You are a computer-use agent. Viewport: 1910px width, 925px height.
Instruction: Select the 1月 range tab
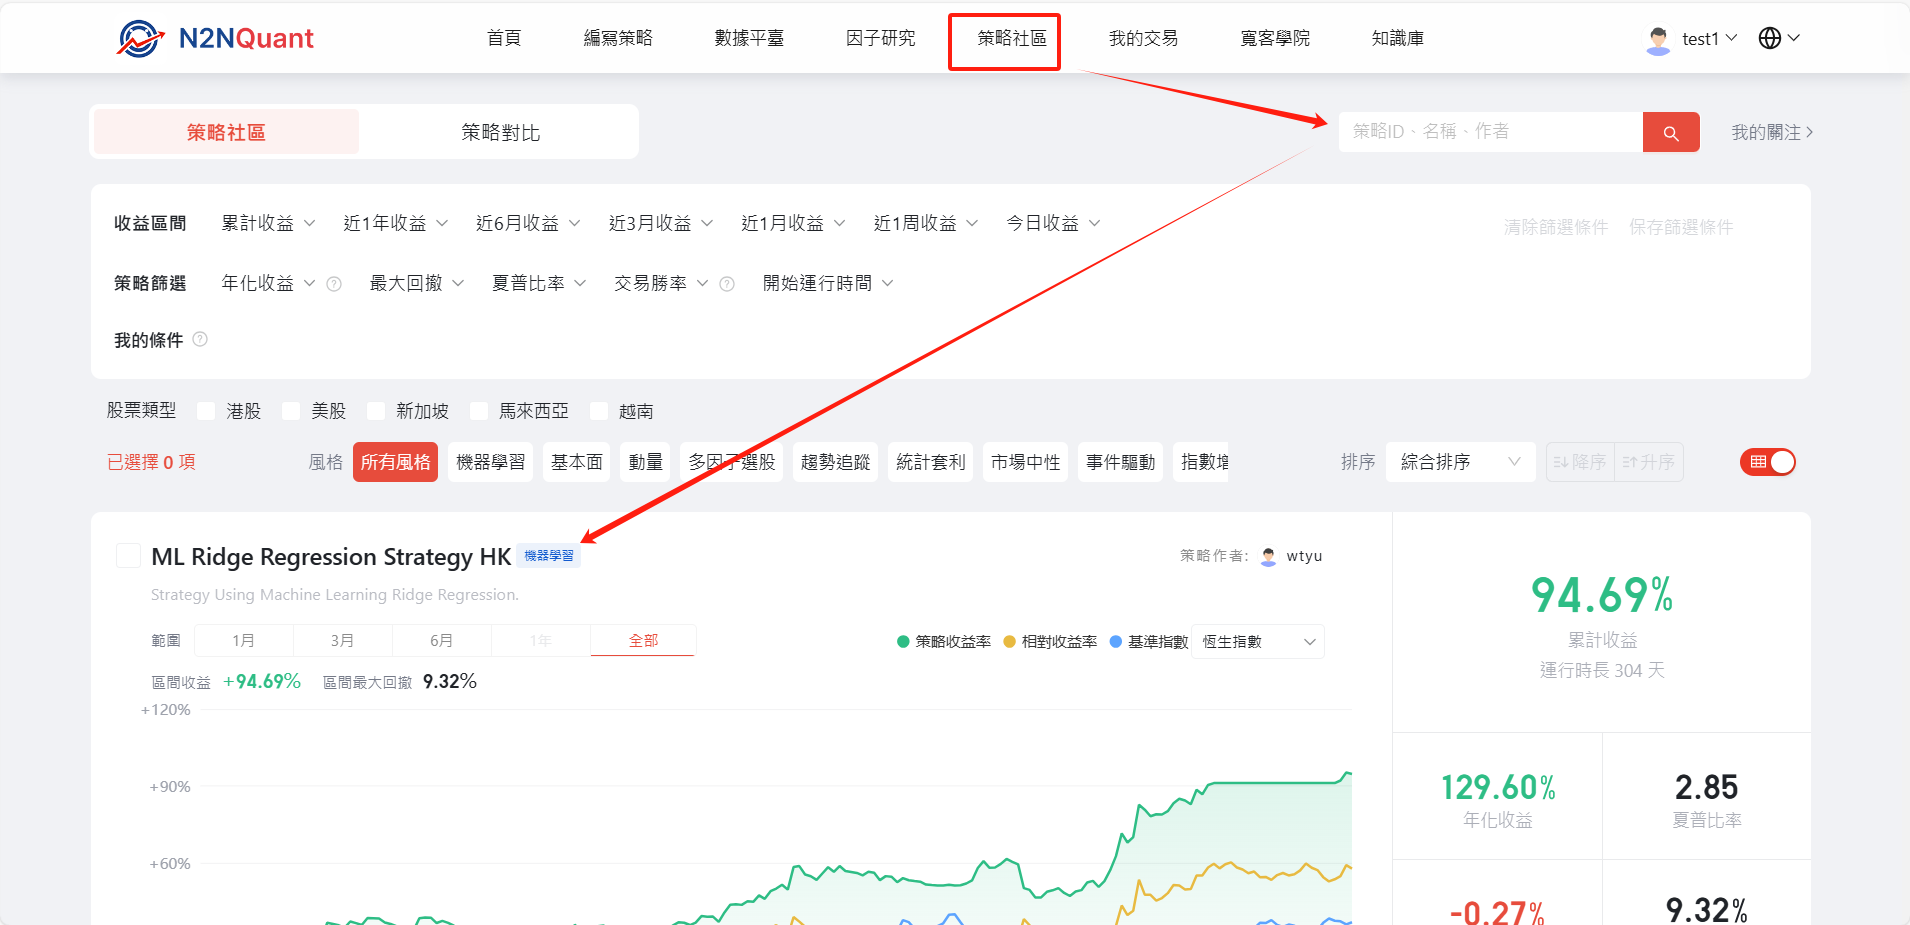(x=243, y=640)
